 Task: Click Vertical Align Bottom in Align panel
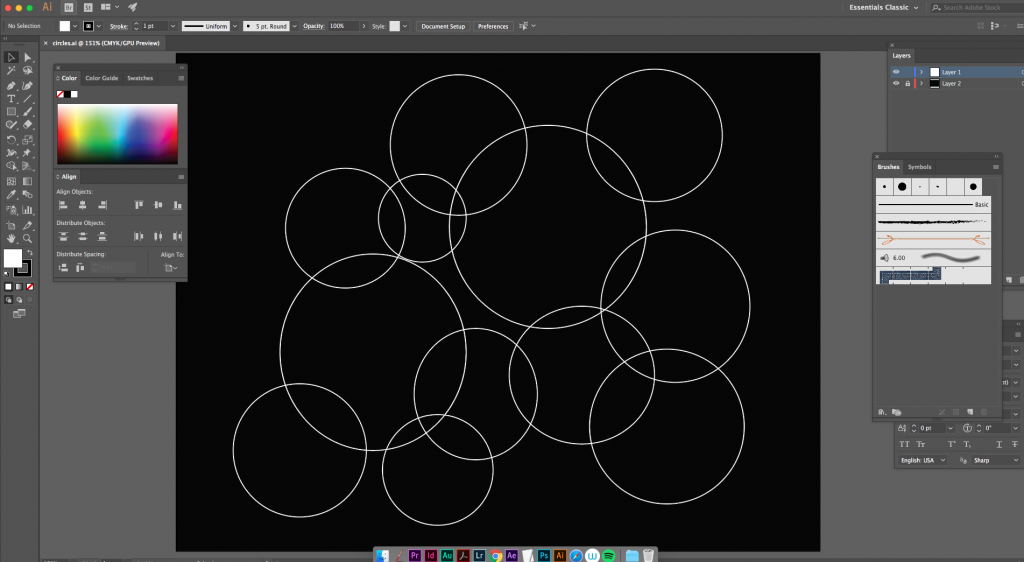click(x=177, y=205)
